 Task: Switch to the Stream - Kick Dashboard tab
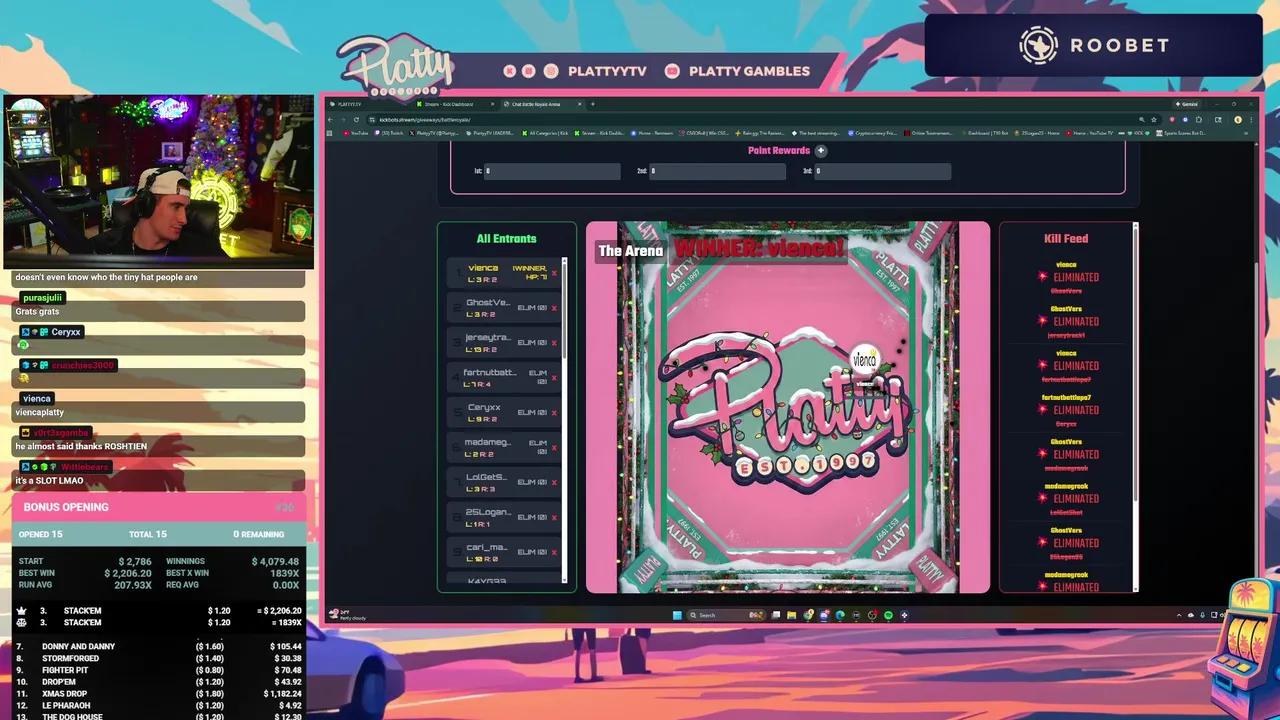click(x=445, y=104)
